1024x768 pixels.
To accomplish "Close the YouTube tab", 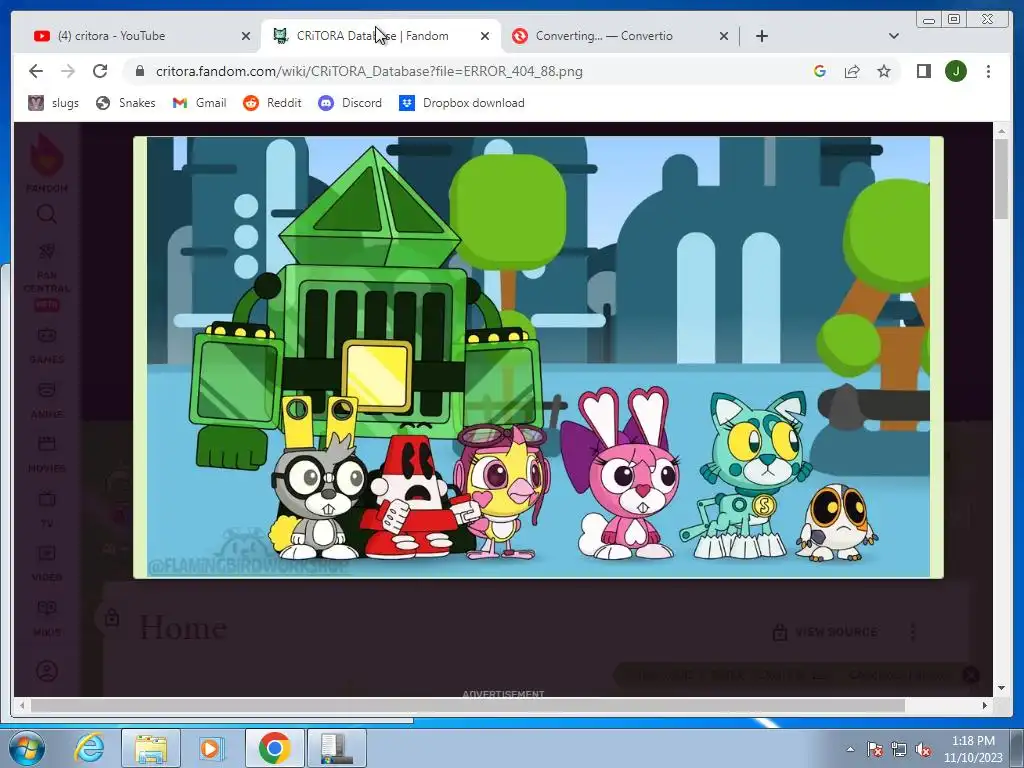I will [246, 36].
